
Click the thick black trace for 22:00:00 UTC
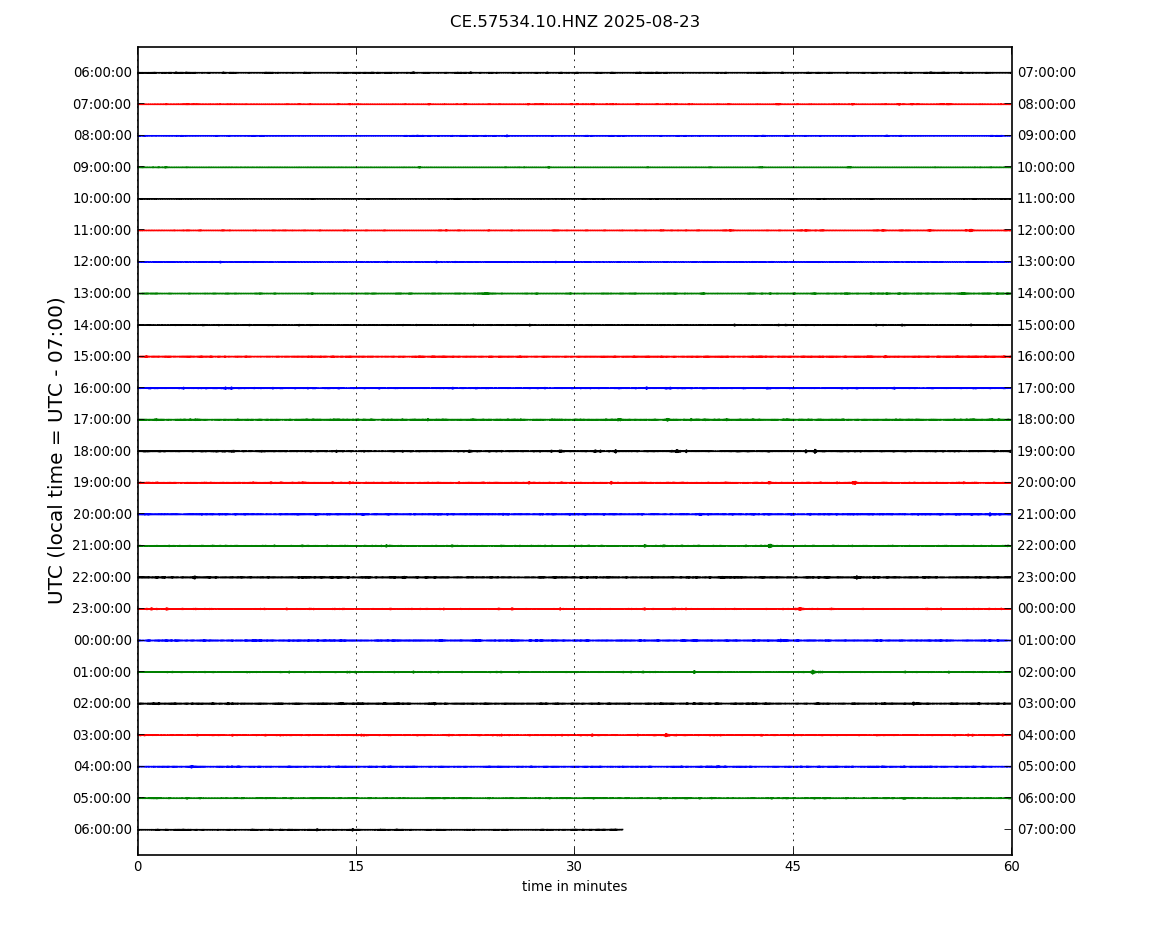click(574, 577)
